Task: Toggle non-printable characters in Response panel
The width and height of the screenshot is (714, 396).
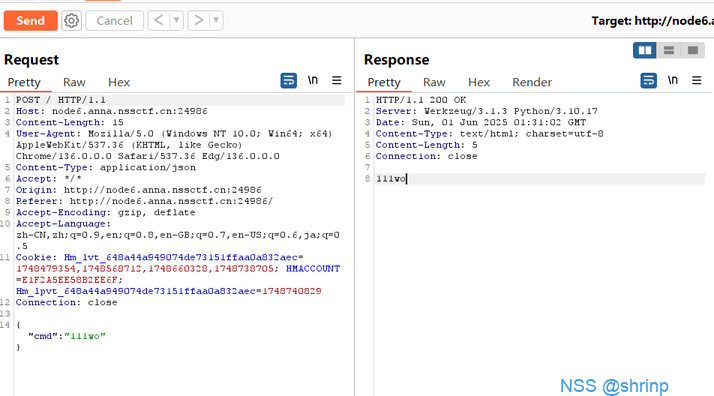Action: coord(673,81)
